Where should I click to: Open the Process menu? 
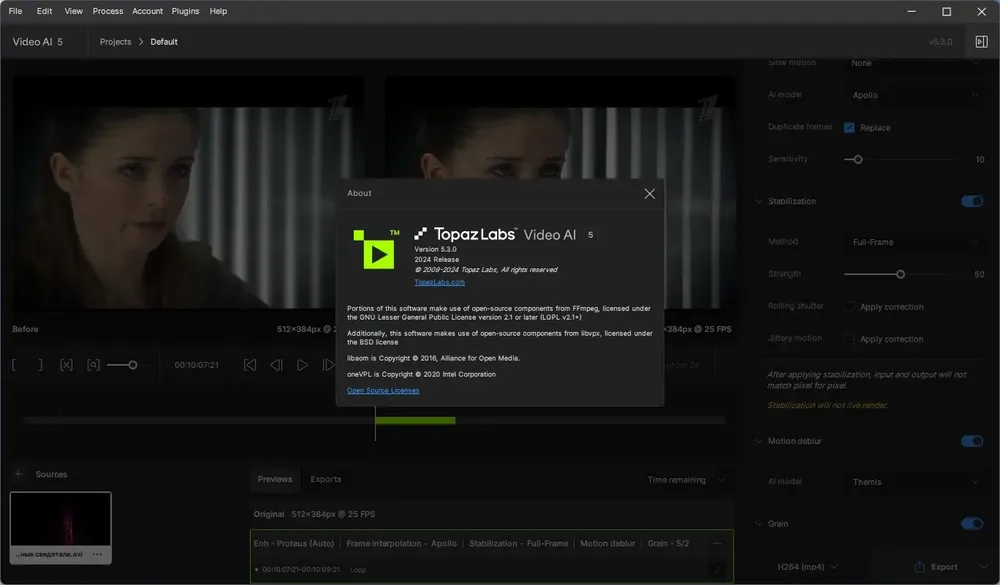coord(108,11)
